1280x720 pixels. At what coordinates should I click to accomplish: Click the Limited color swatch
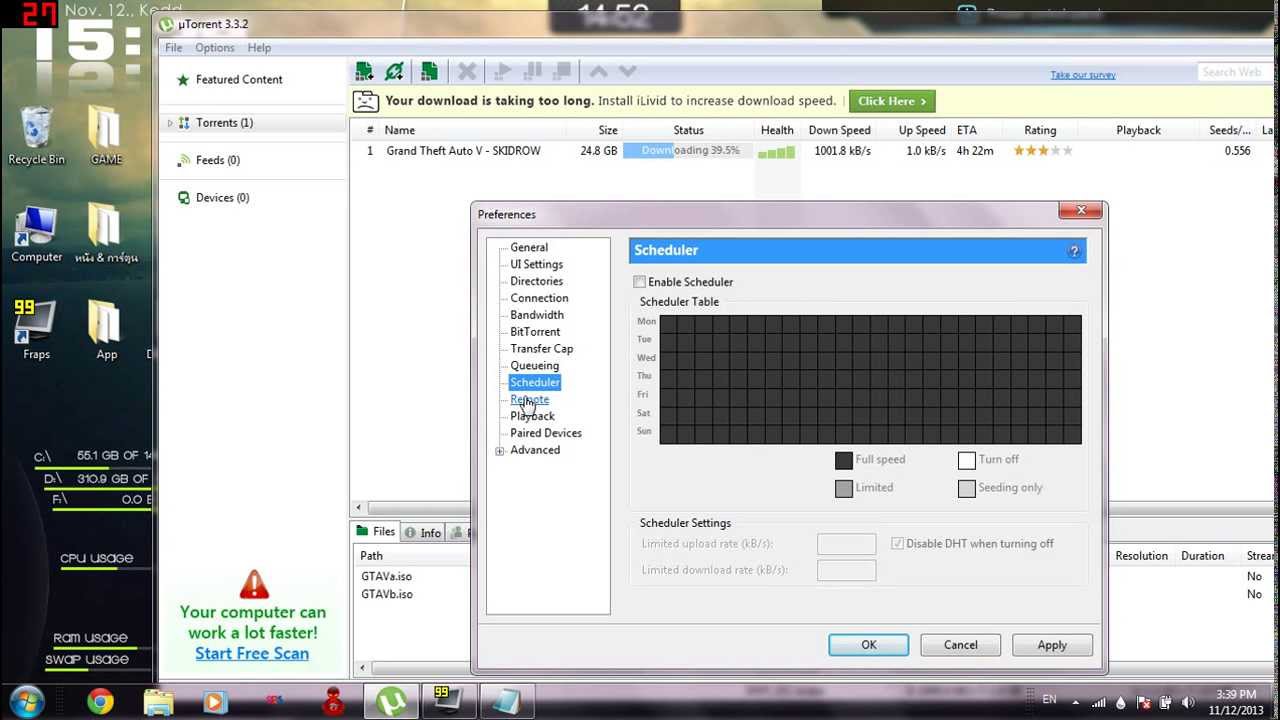pos(844,488)
